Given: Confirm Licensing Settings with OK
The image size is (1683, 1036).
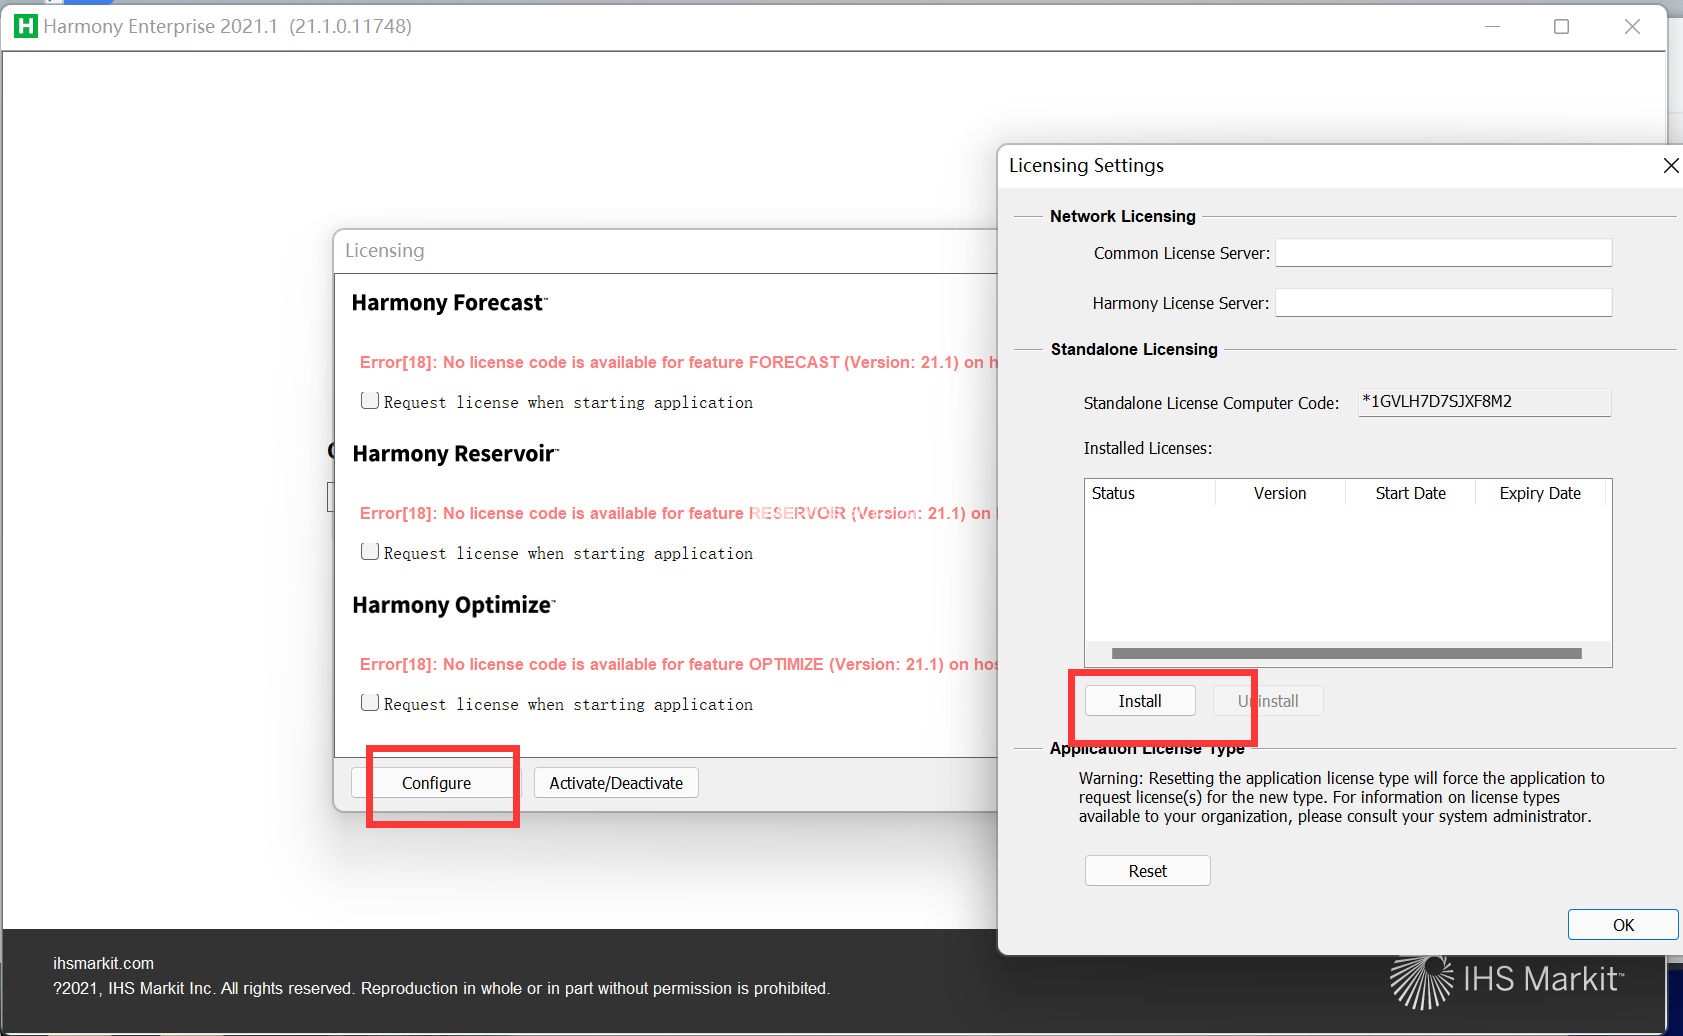Looking at the screenshot, I should click(1623, 925).
